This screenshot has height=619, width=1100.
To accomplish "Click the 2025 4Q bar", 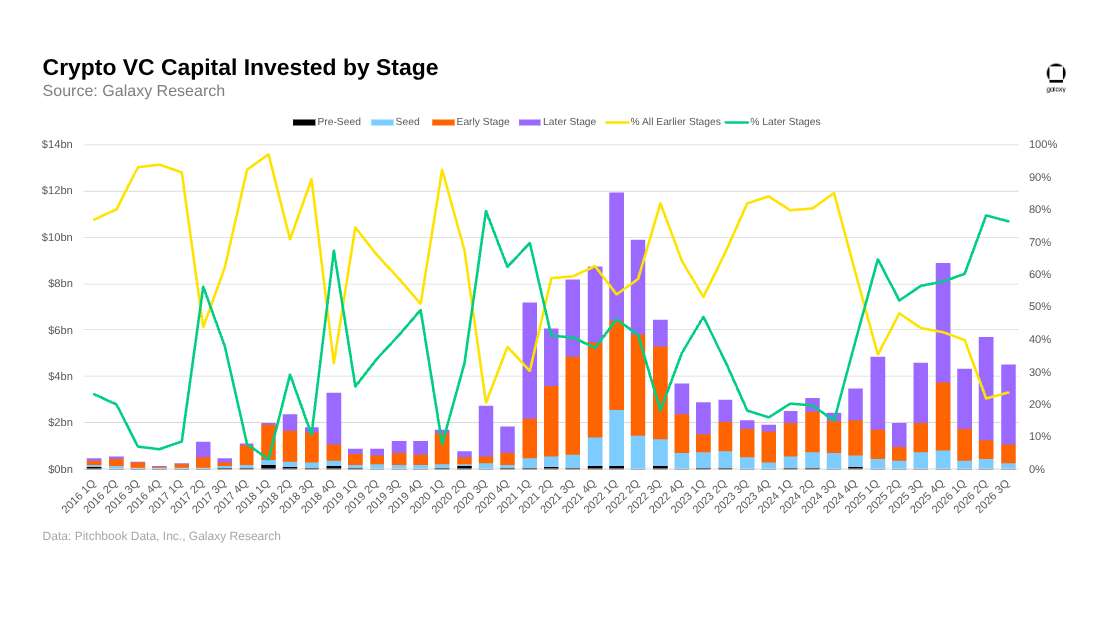I will tap(943, 366).
